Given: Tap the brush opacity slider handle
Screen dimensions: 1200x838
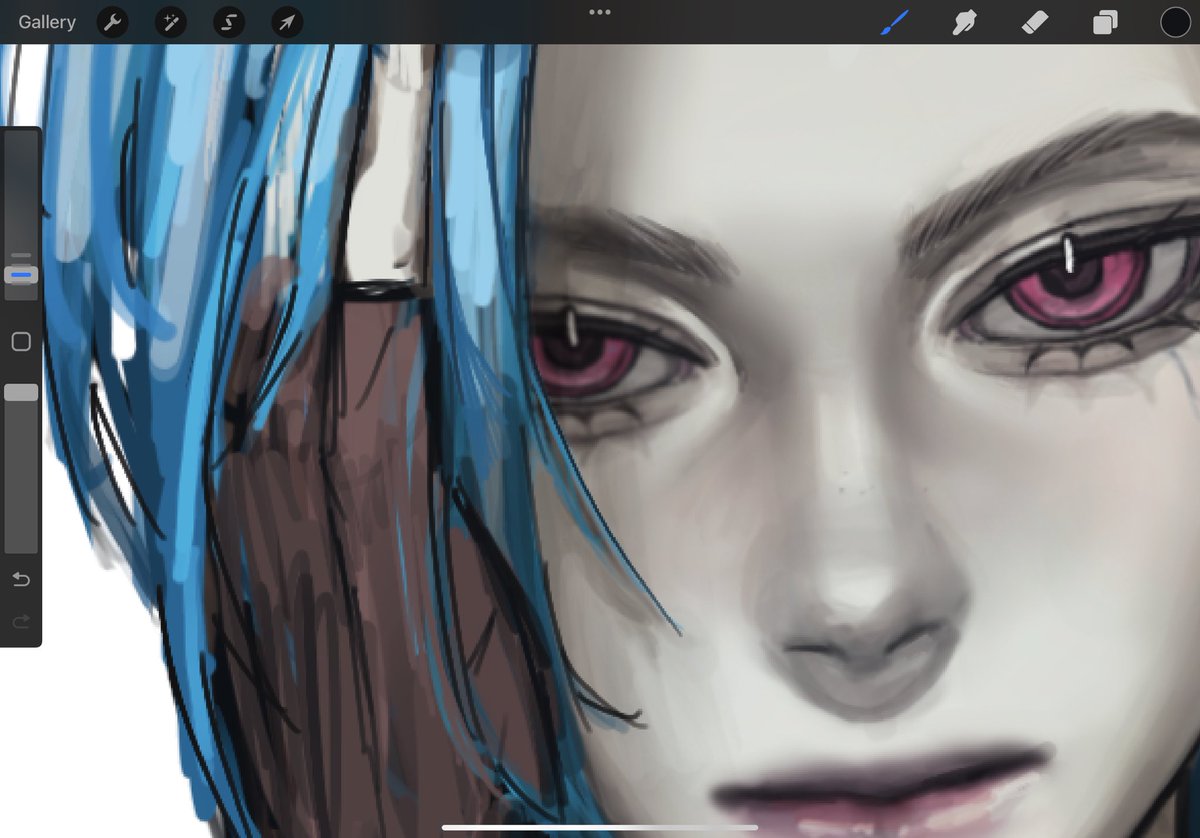Looking at the screenshot, I should click(21, 393).
